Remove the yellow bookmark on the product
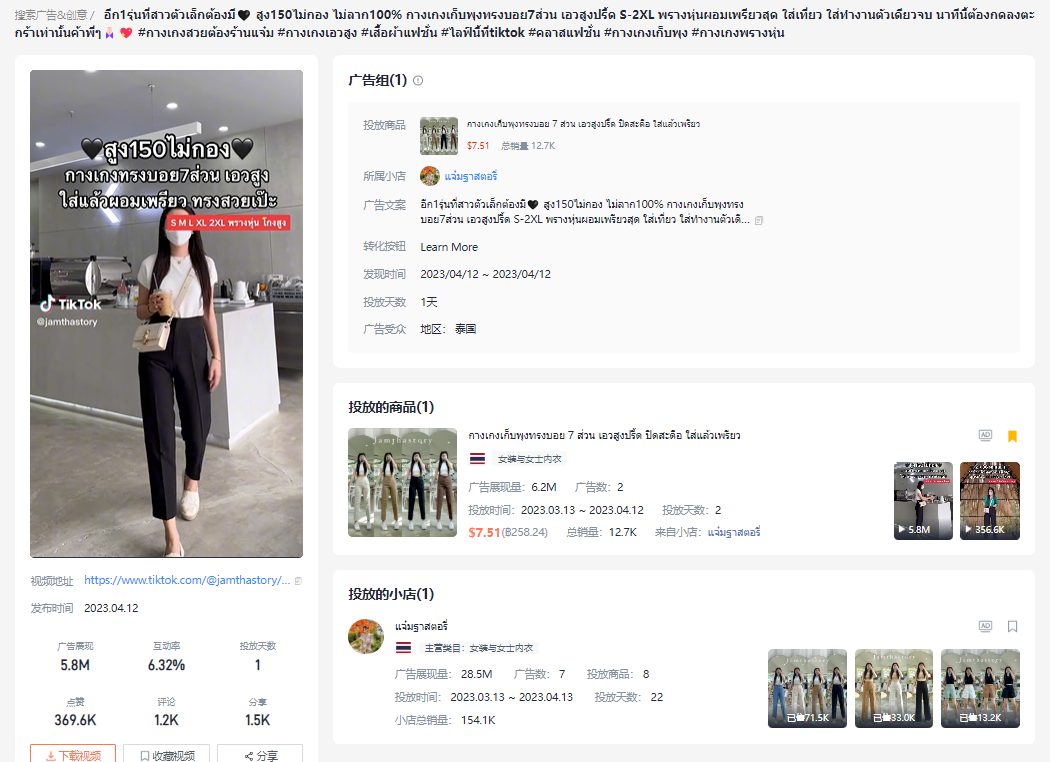This screenshot has height=762, width=1050. coord(1012,436)
